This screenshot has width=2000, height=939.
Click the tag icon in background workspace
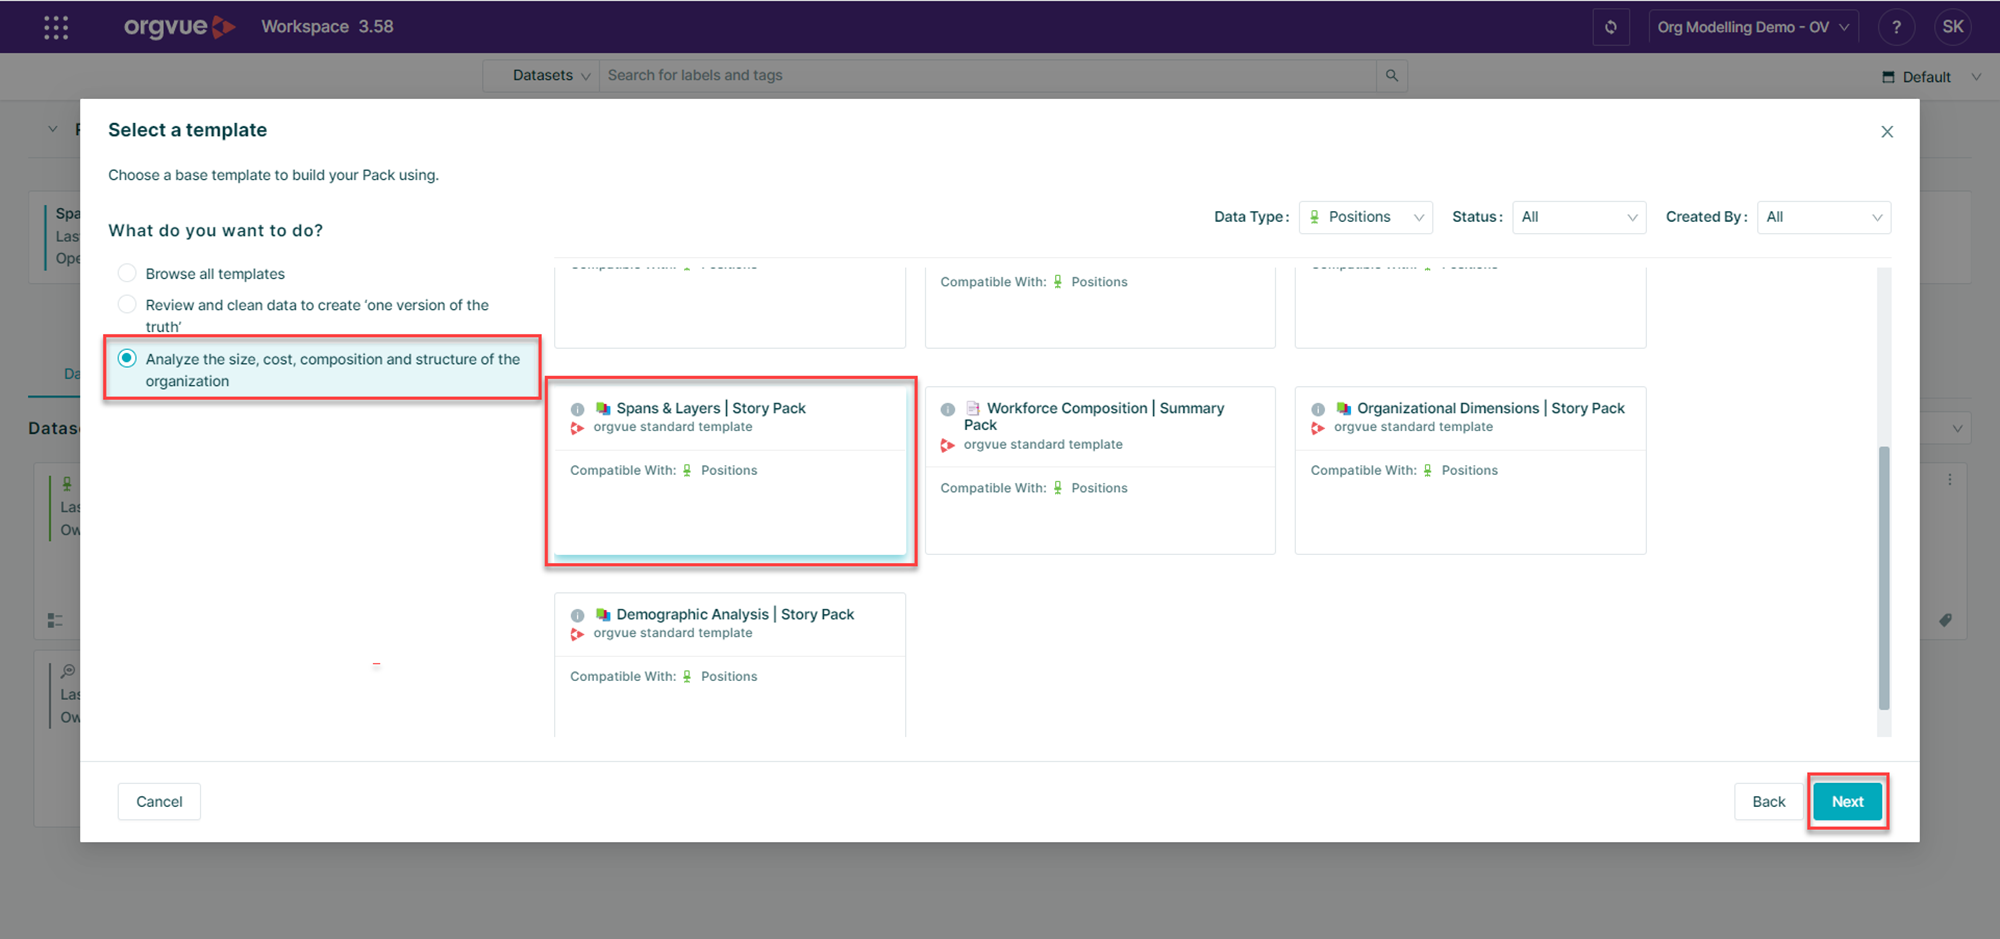[1945, 620]
